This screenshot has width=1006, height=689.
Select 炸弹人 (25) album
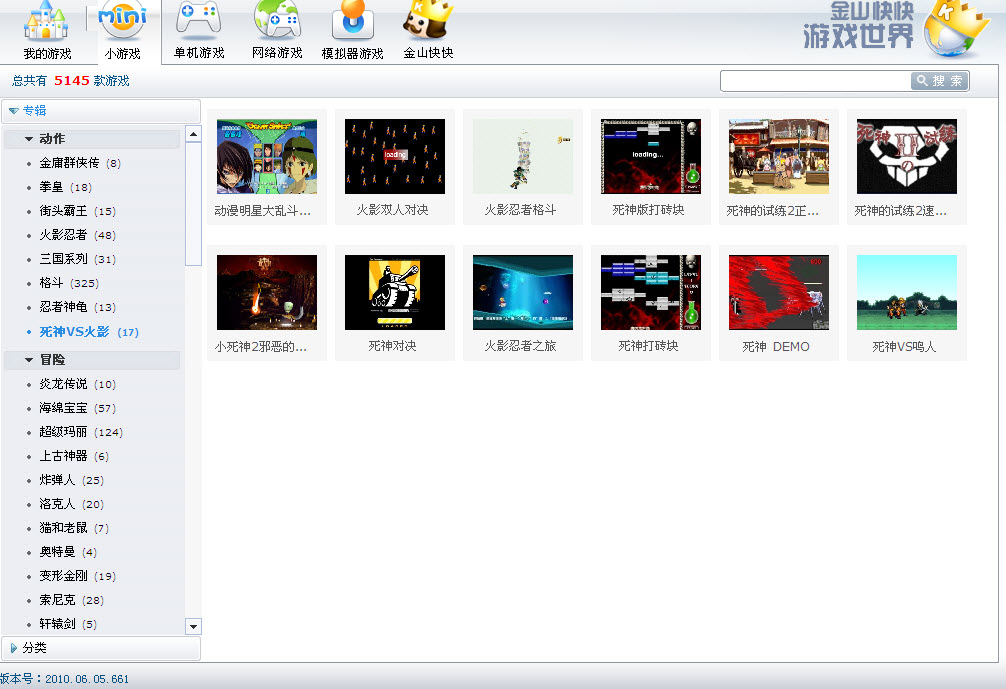pos(71,480)
